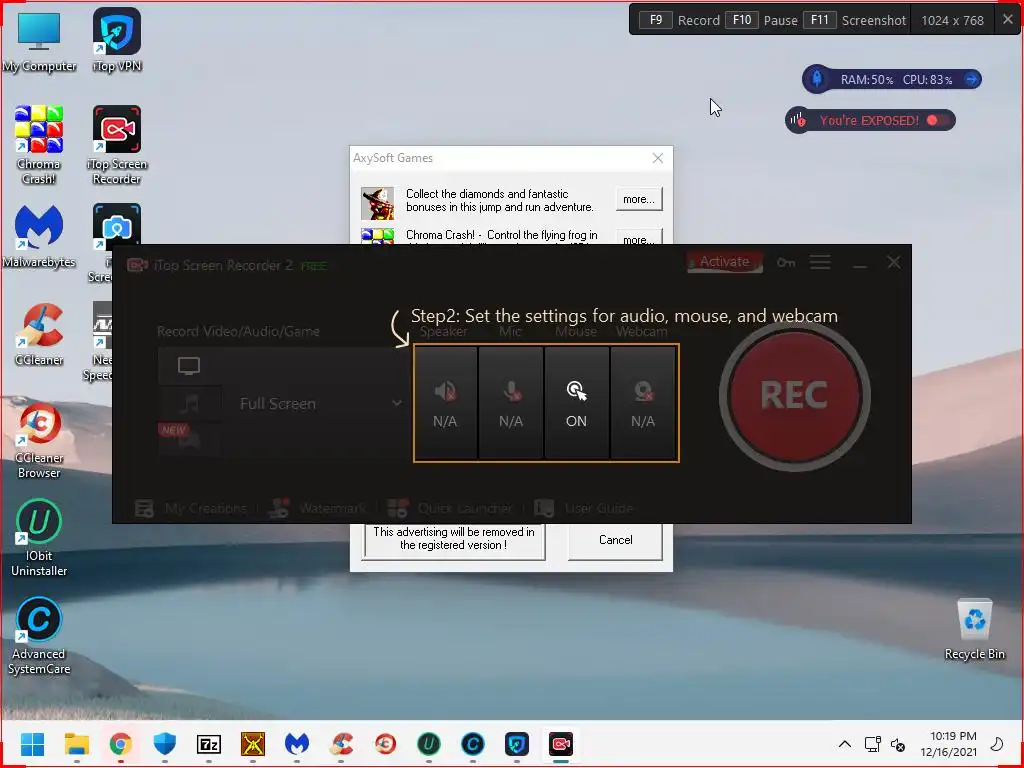Image resolution: width=1024 pixels, height=768 pixels.
Task: Open iTop VPN from the taskbar
Action: pos(517,744)
